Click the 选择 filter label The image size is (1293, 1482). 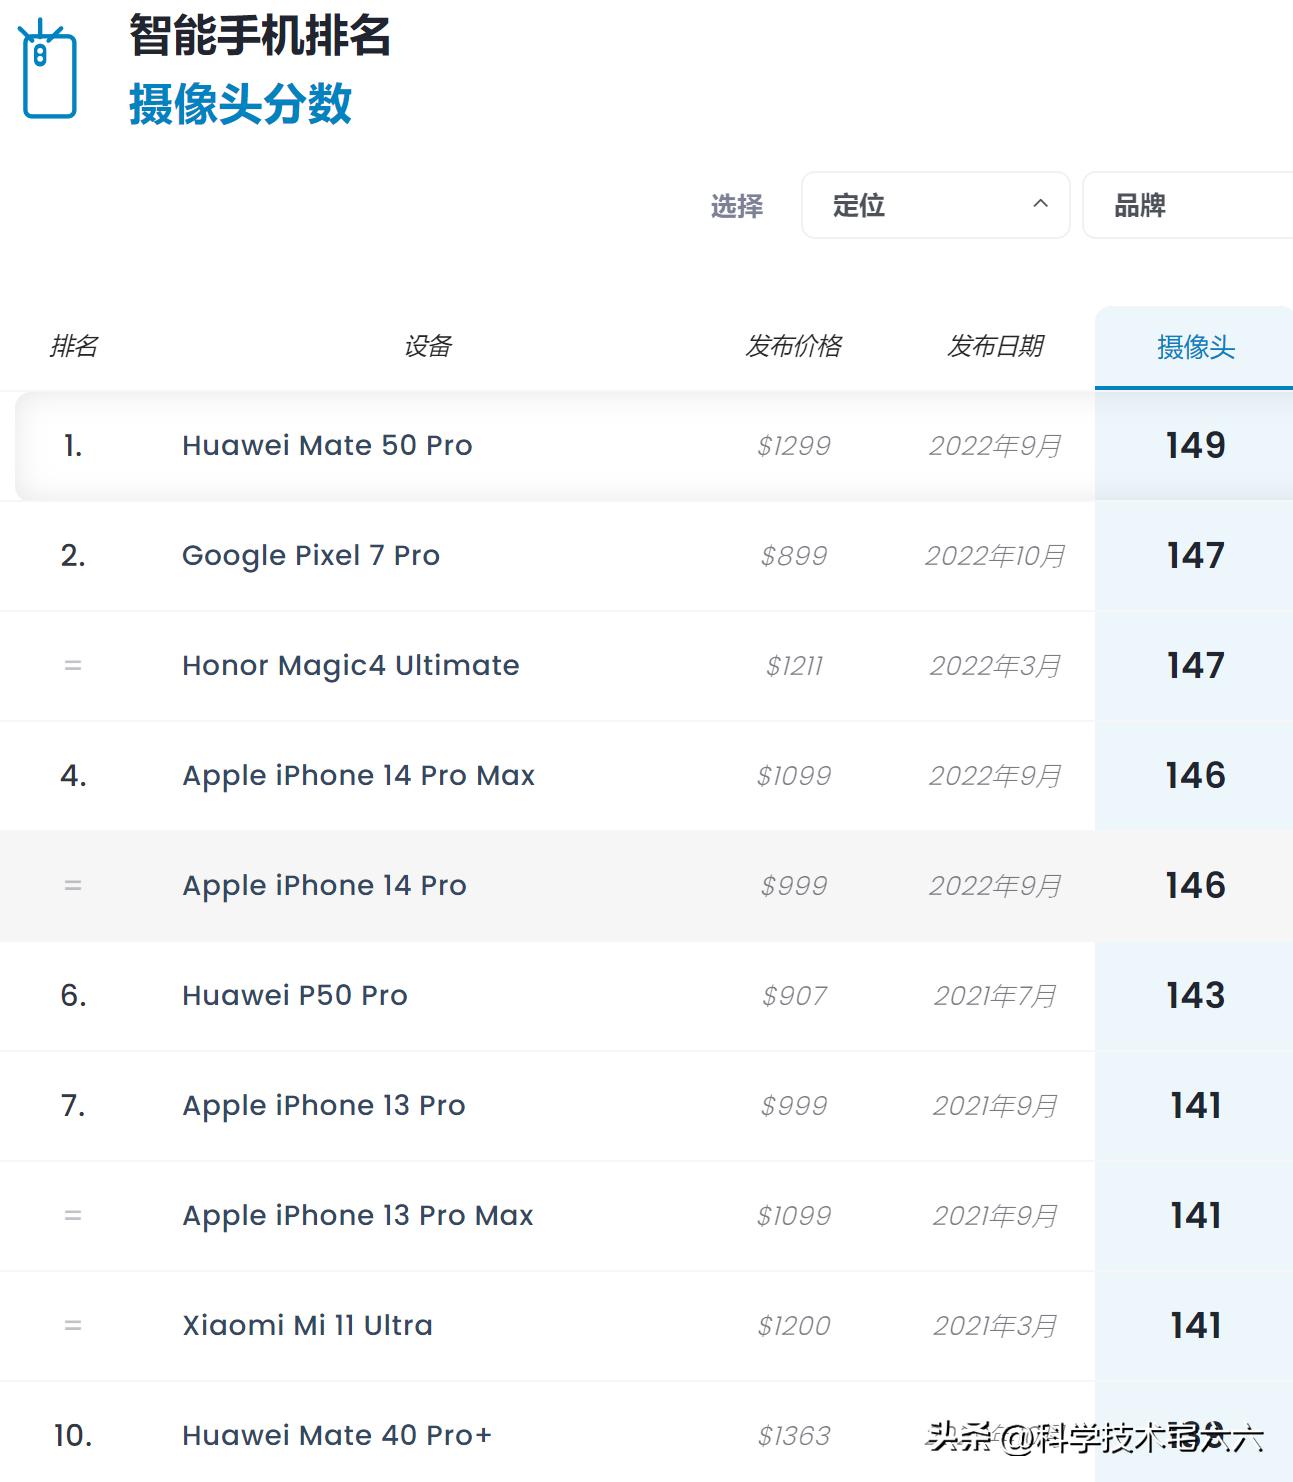tap(737, 205)
